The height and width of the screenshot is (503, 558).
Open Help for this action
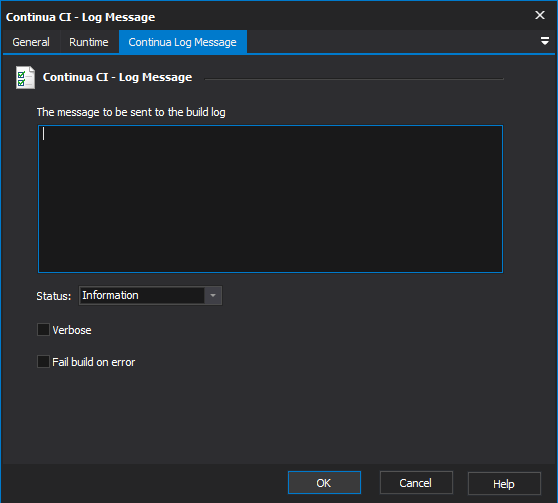pyautogui.click(x=504, y=483)
